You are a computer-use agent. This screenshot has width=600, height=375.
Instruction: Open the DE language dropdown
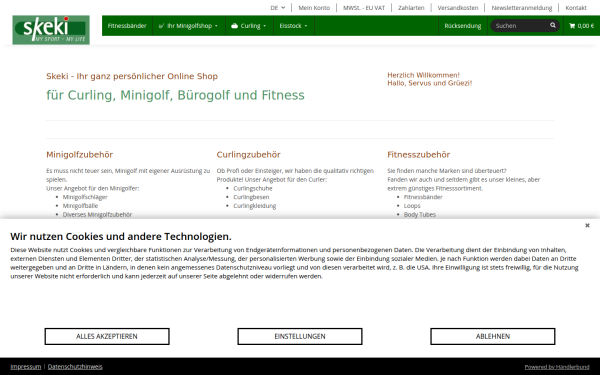[278, 8]
